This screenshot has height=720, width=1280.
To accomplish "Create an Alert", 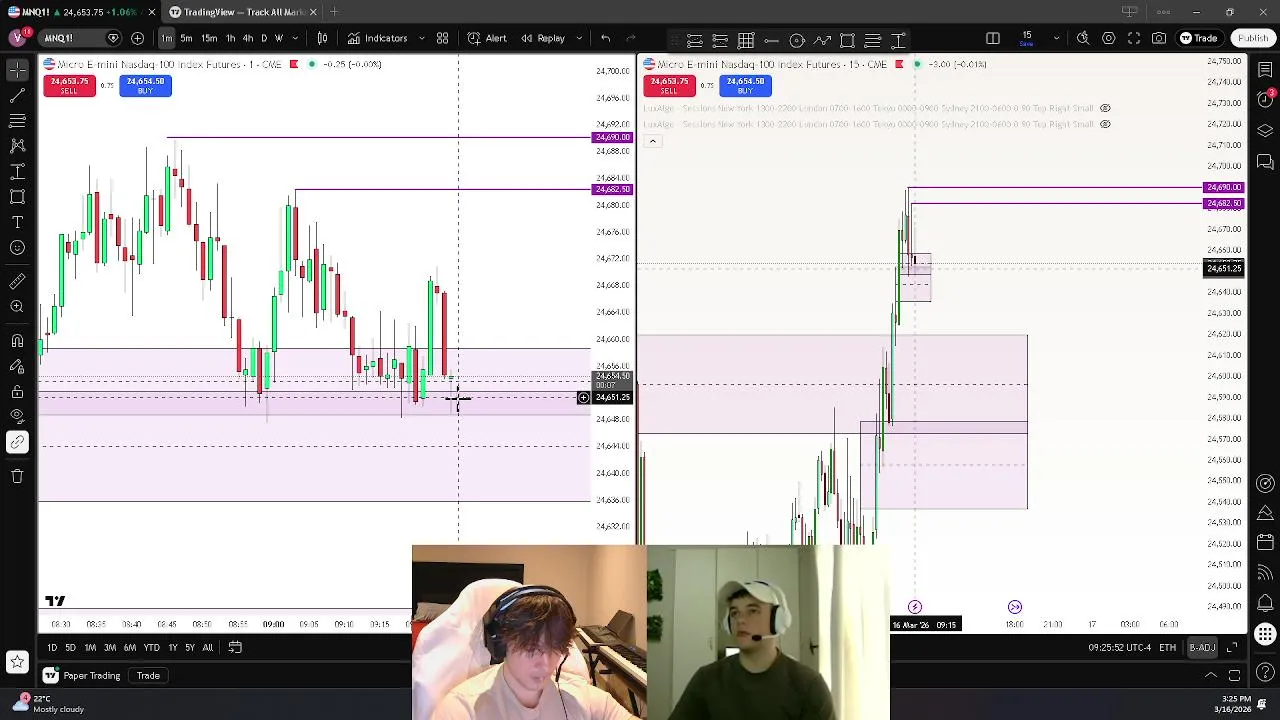I will pos(487,38).
